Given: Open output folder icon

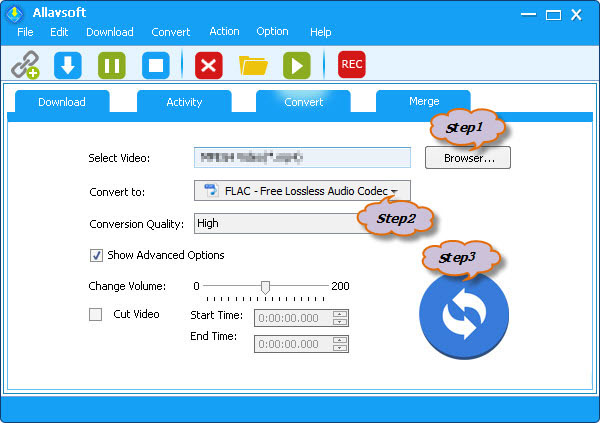Looking at the screenshot, I should (253, 65).
